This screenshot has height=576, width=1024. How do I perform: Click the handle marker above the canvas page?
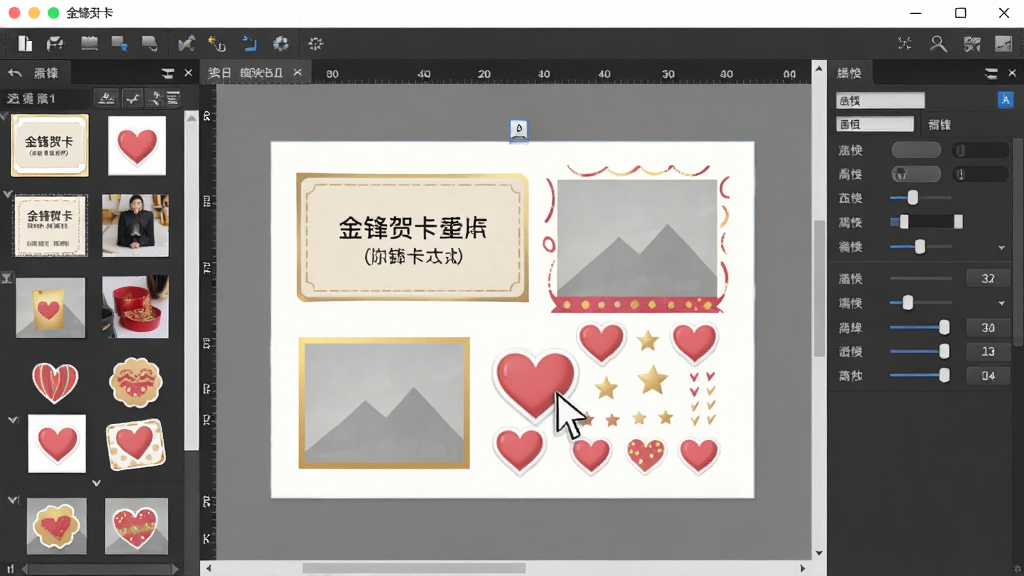[x=519, y=129]
